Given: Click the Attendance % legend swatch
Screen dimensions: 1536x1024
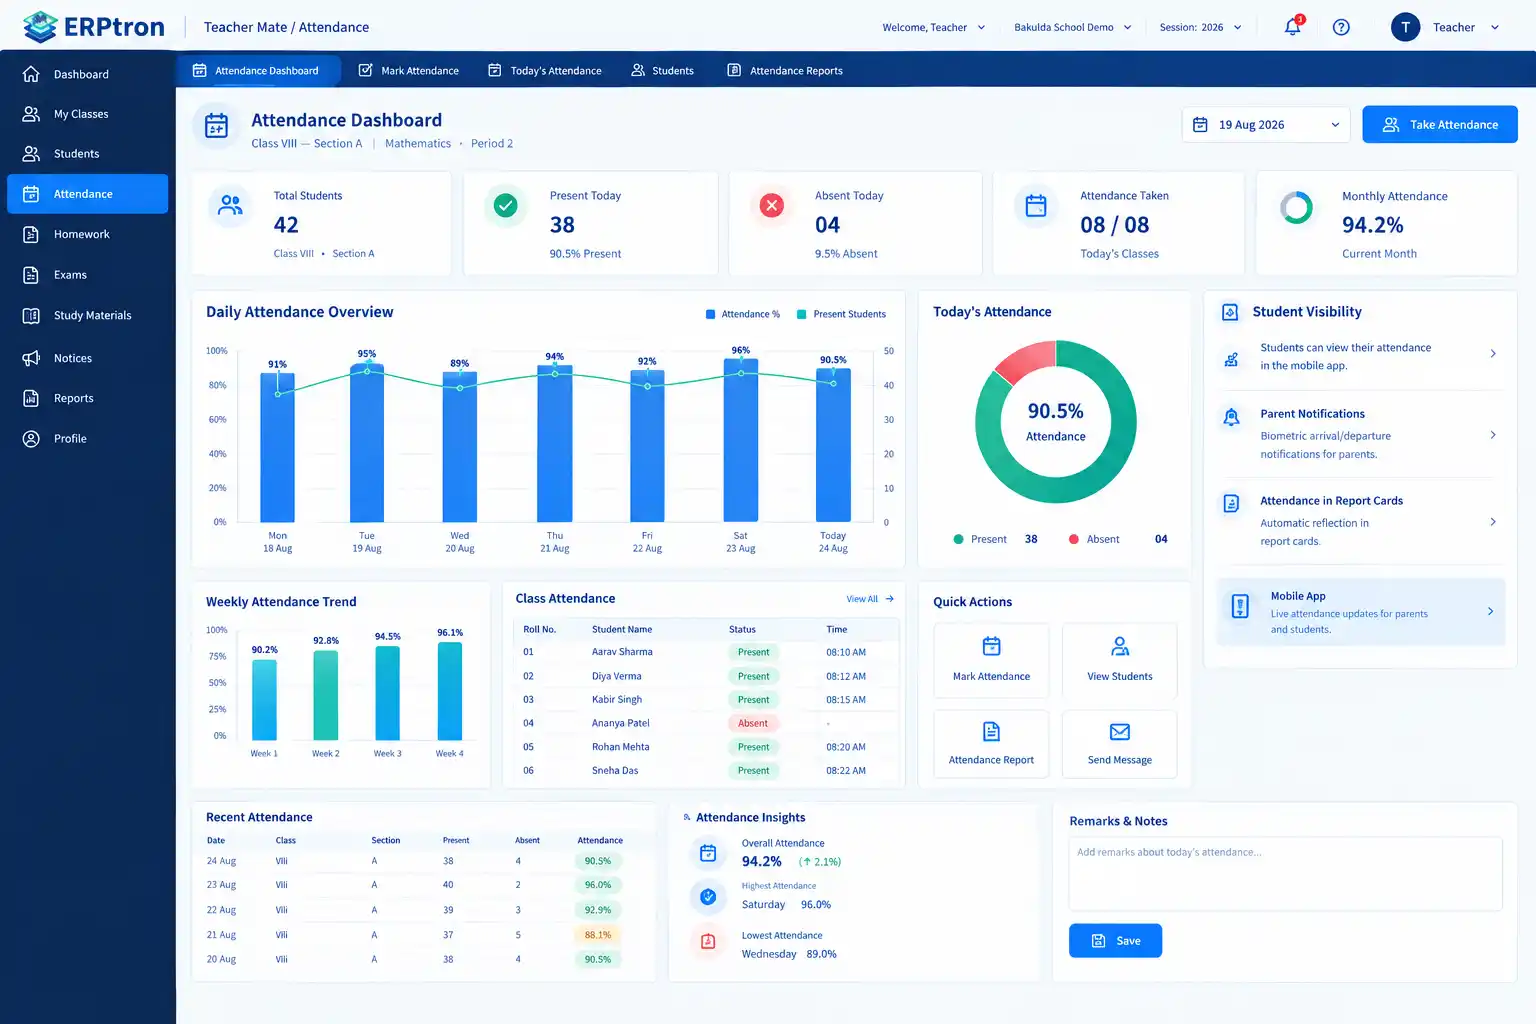Looking at the screenshot, I should pos(711,314).
